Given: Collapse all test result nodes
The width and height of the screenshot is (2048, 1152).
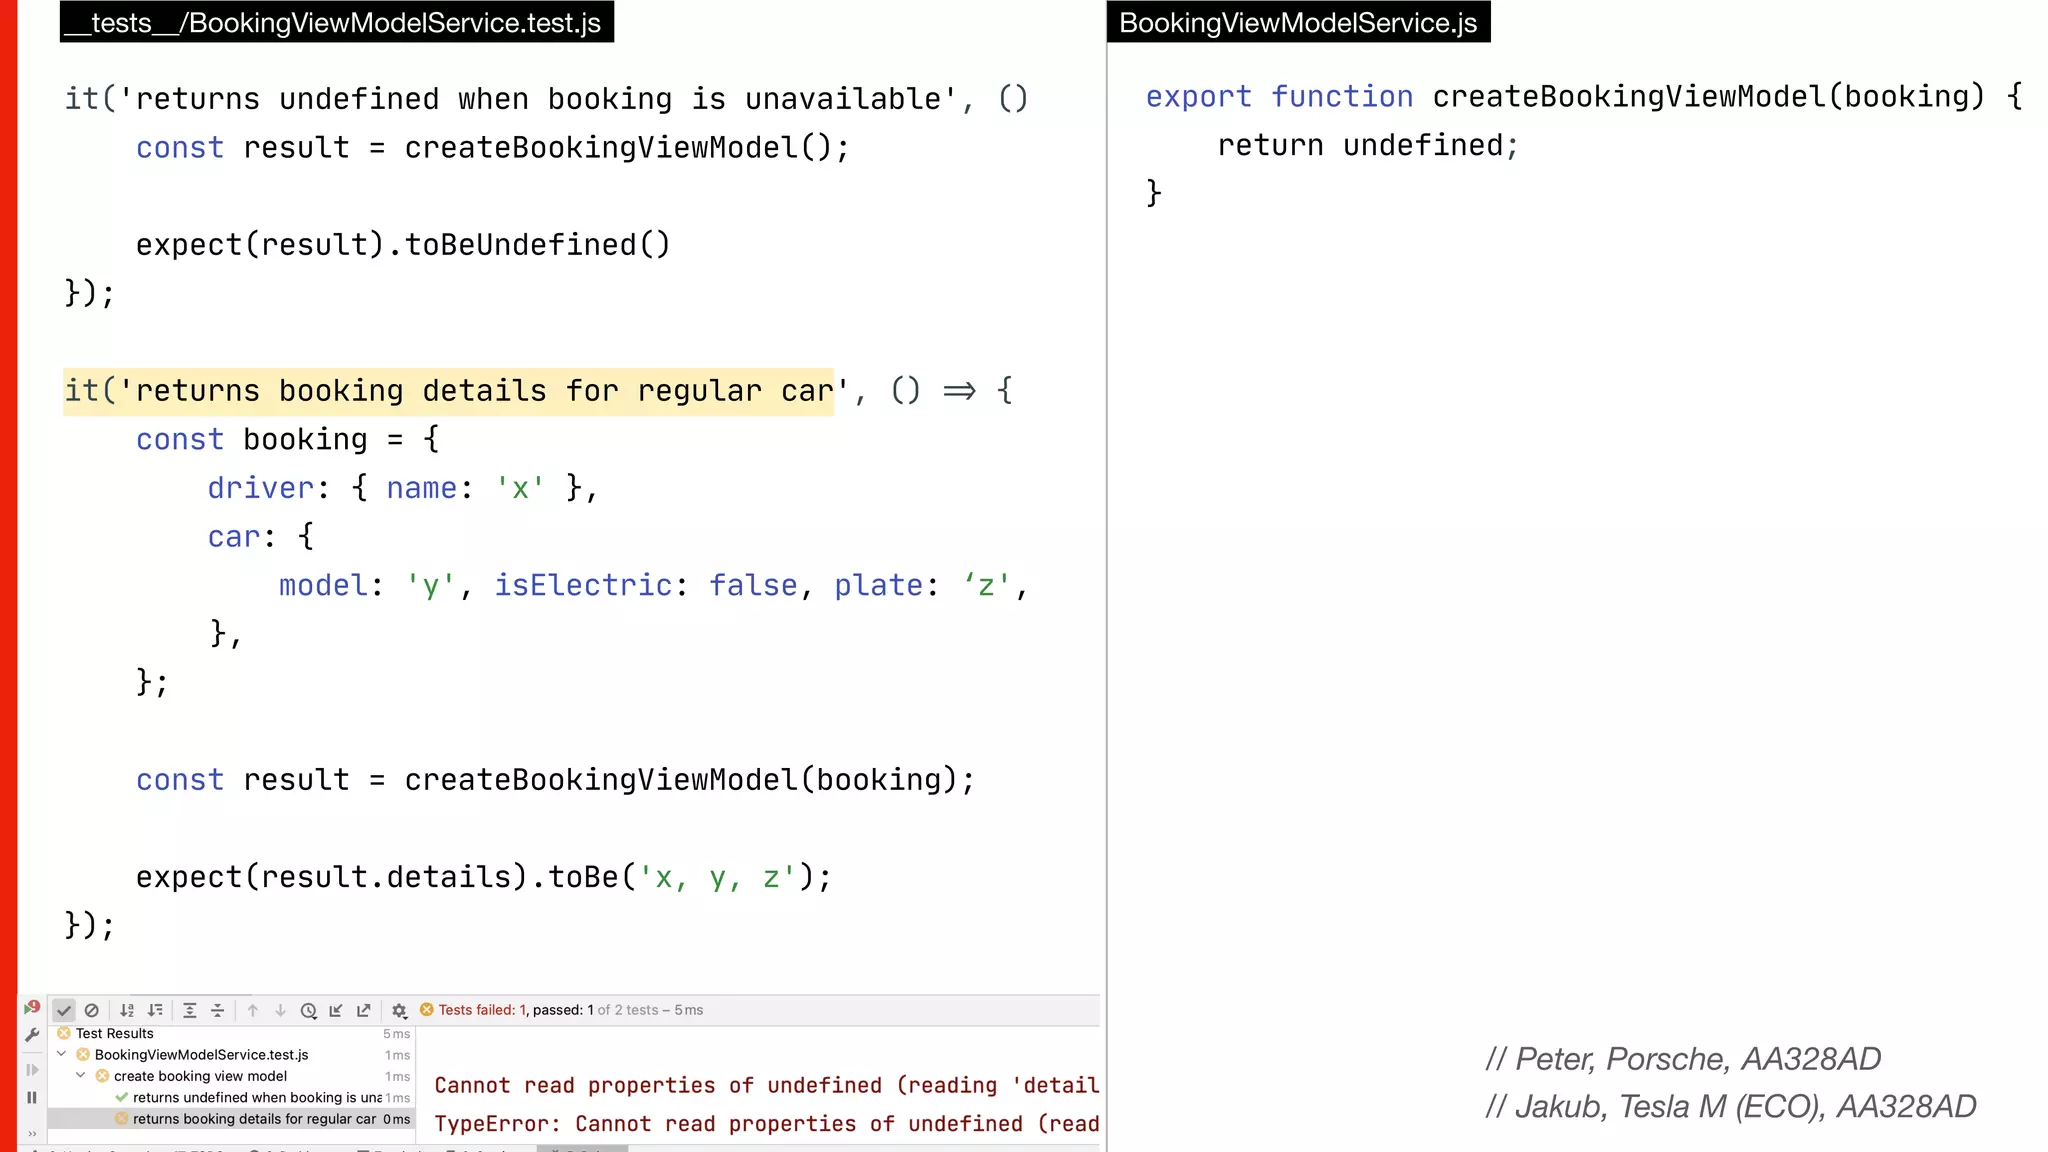Looking at the screenshot, I should coord(218,1010).
